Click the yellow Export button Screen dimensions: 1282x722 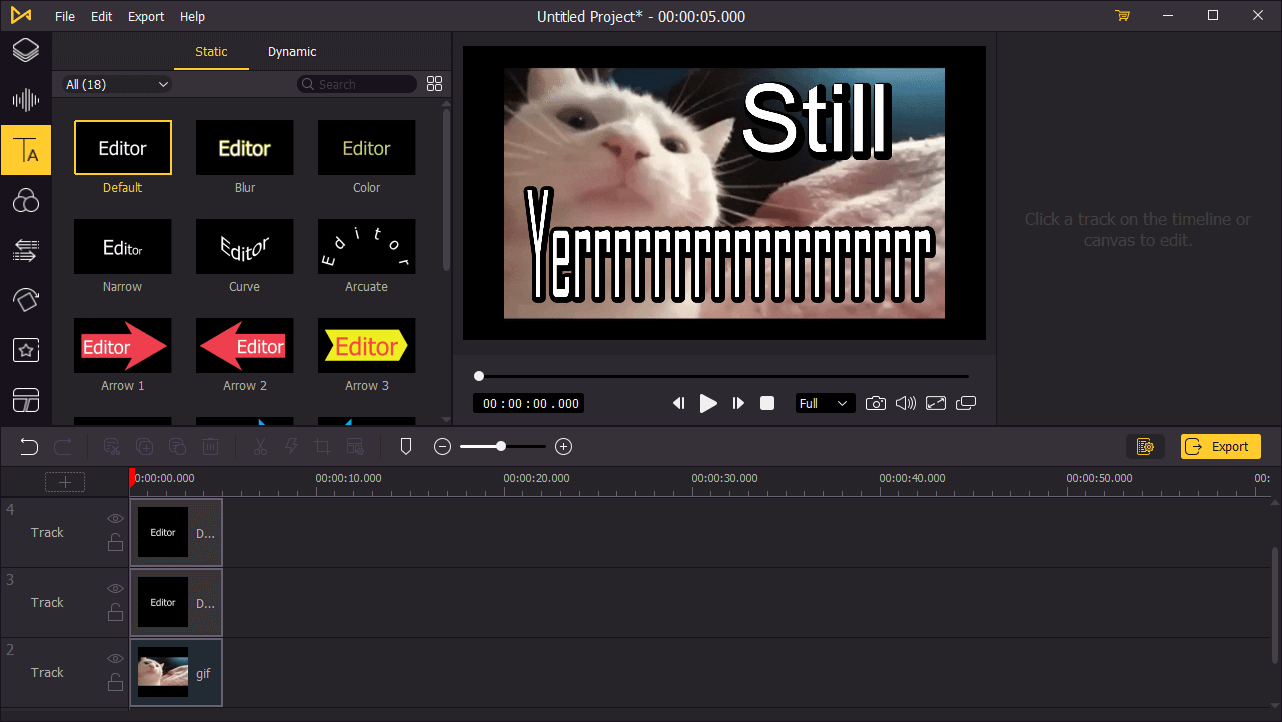1221,447
